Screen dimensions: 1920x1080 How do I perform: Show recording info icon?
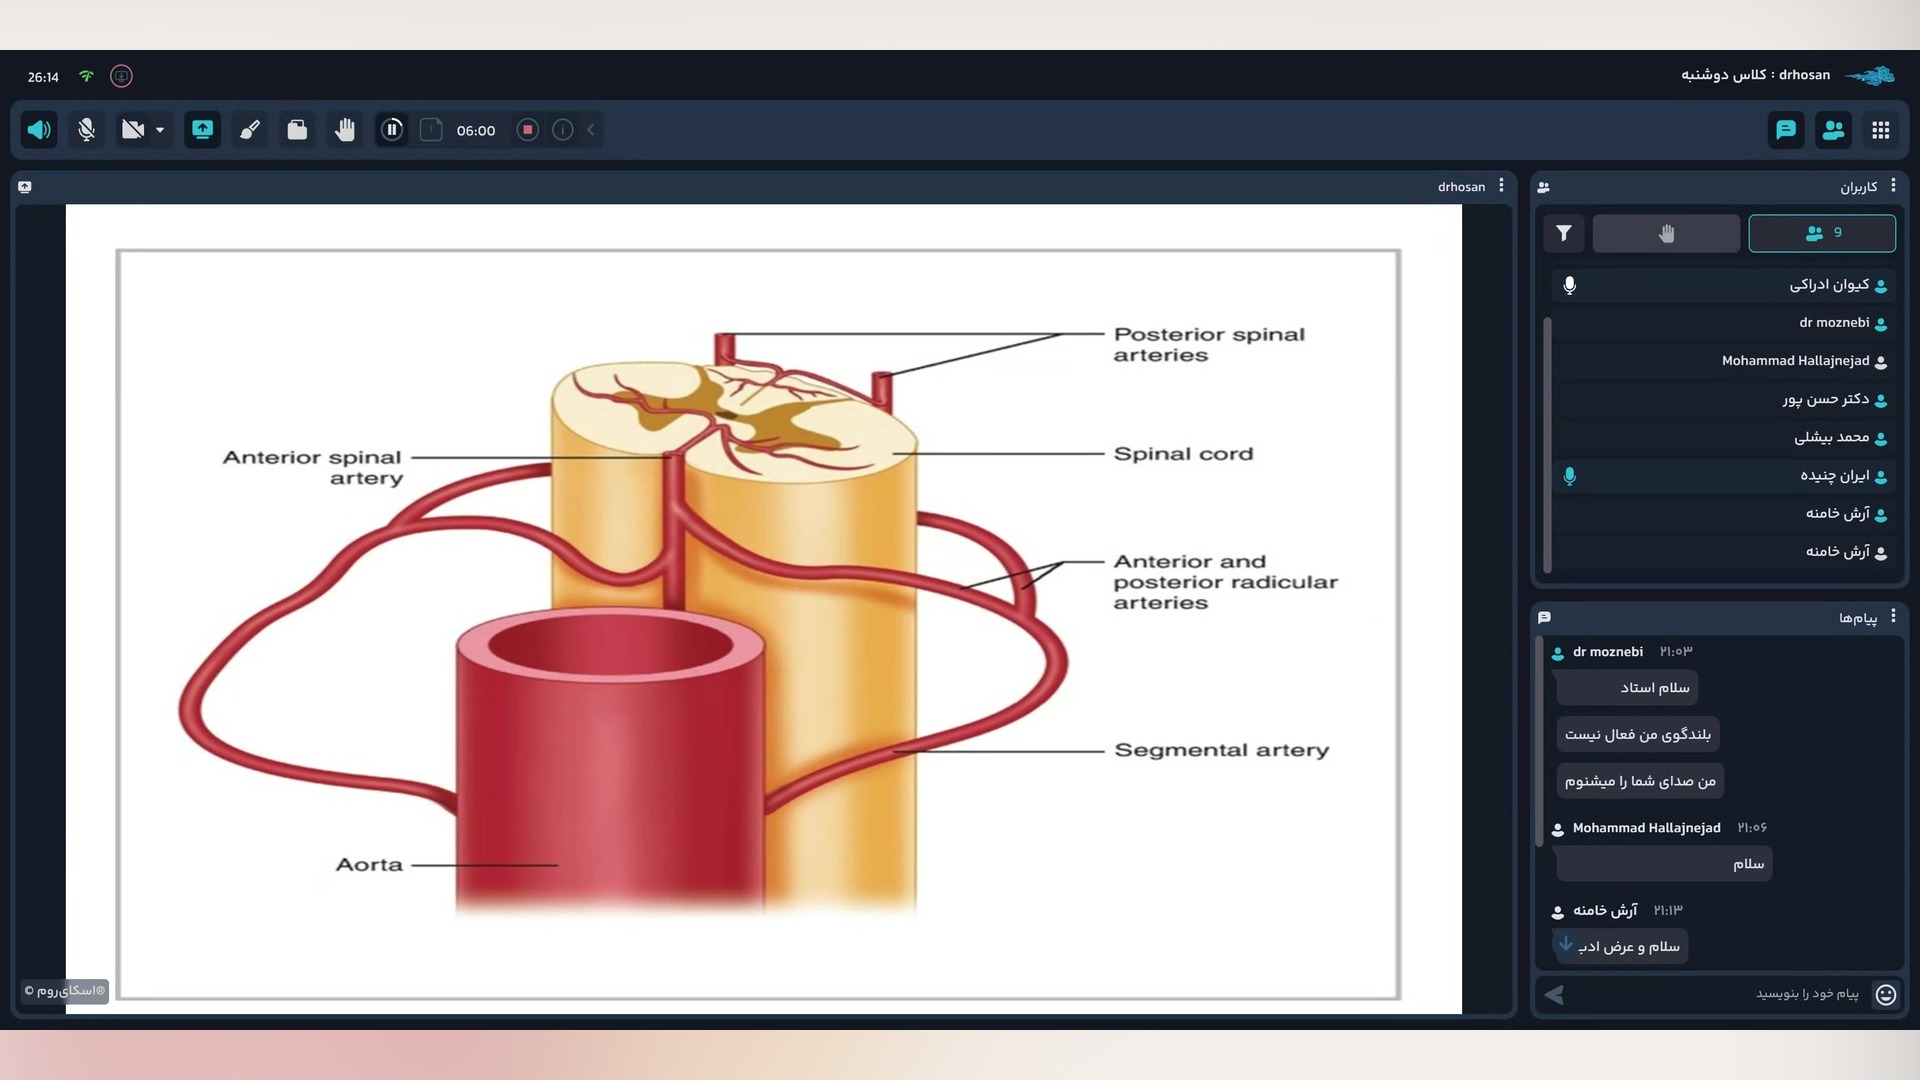point(563,130)
